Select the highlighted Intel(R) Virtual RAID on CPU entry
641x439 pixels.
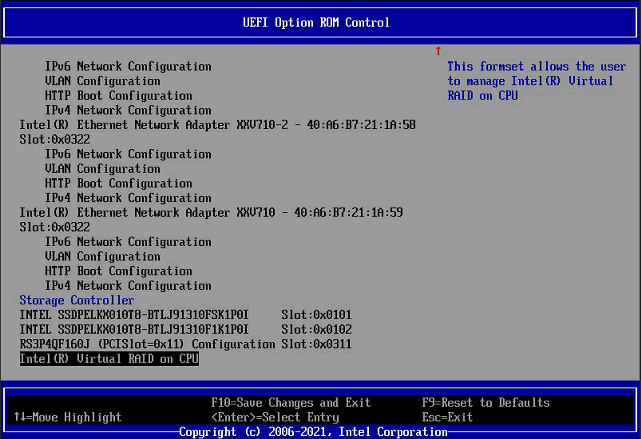coord(109,359)
